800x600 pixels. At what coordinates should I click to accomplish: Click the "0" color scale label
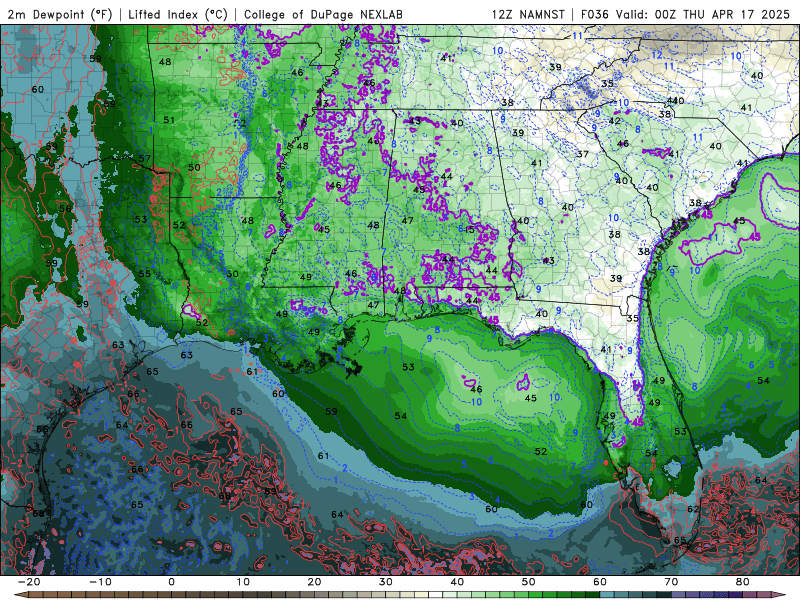[x=171, y=582]
